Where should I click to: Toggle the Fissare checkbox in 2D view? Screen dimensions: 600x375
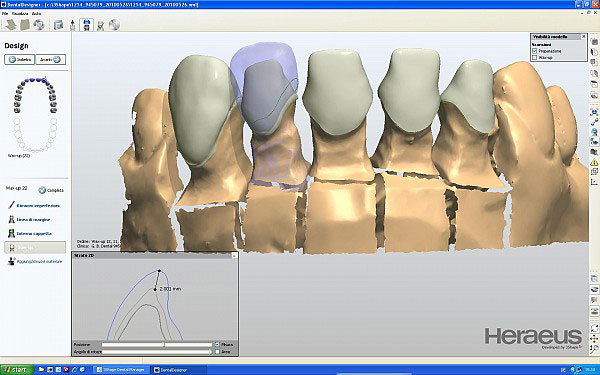coord(217,345)
